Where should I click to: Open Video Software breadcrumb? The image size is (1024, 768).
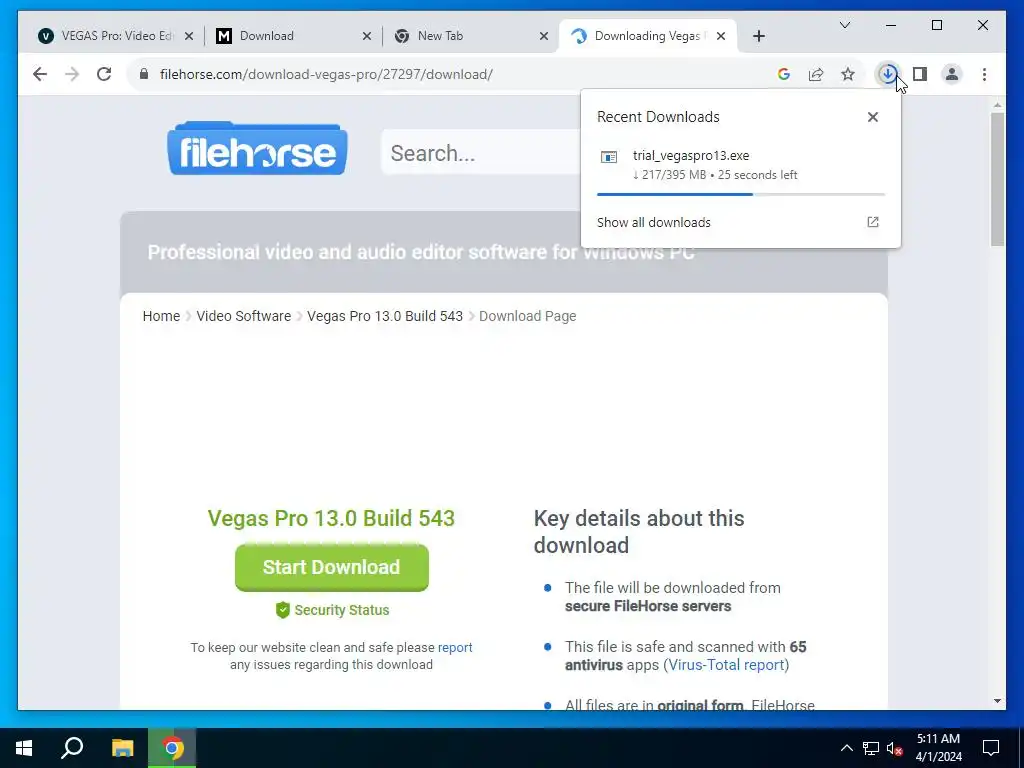pyautogui.click(x=244, y=316)
